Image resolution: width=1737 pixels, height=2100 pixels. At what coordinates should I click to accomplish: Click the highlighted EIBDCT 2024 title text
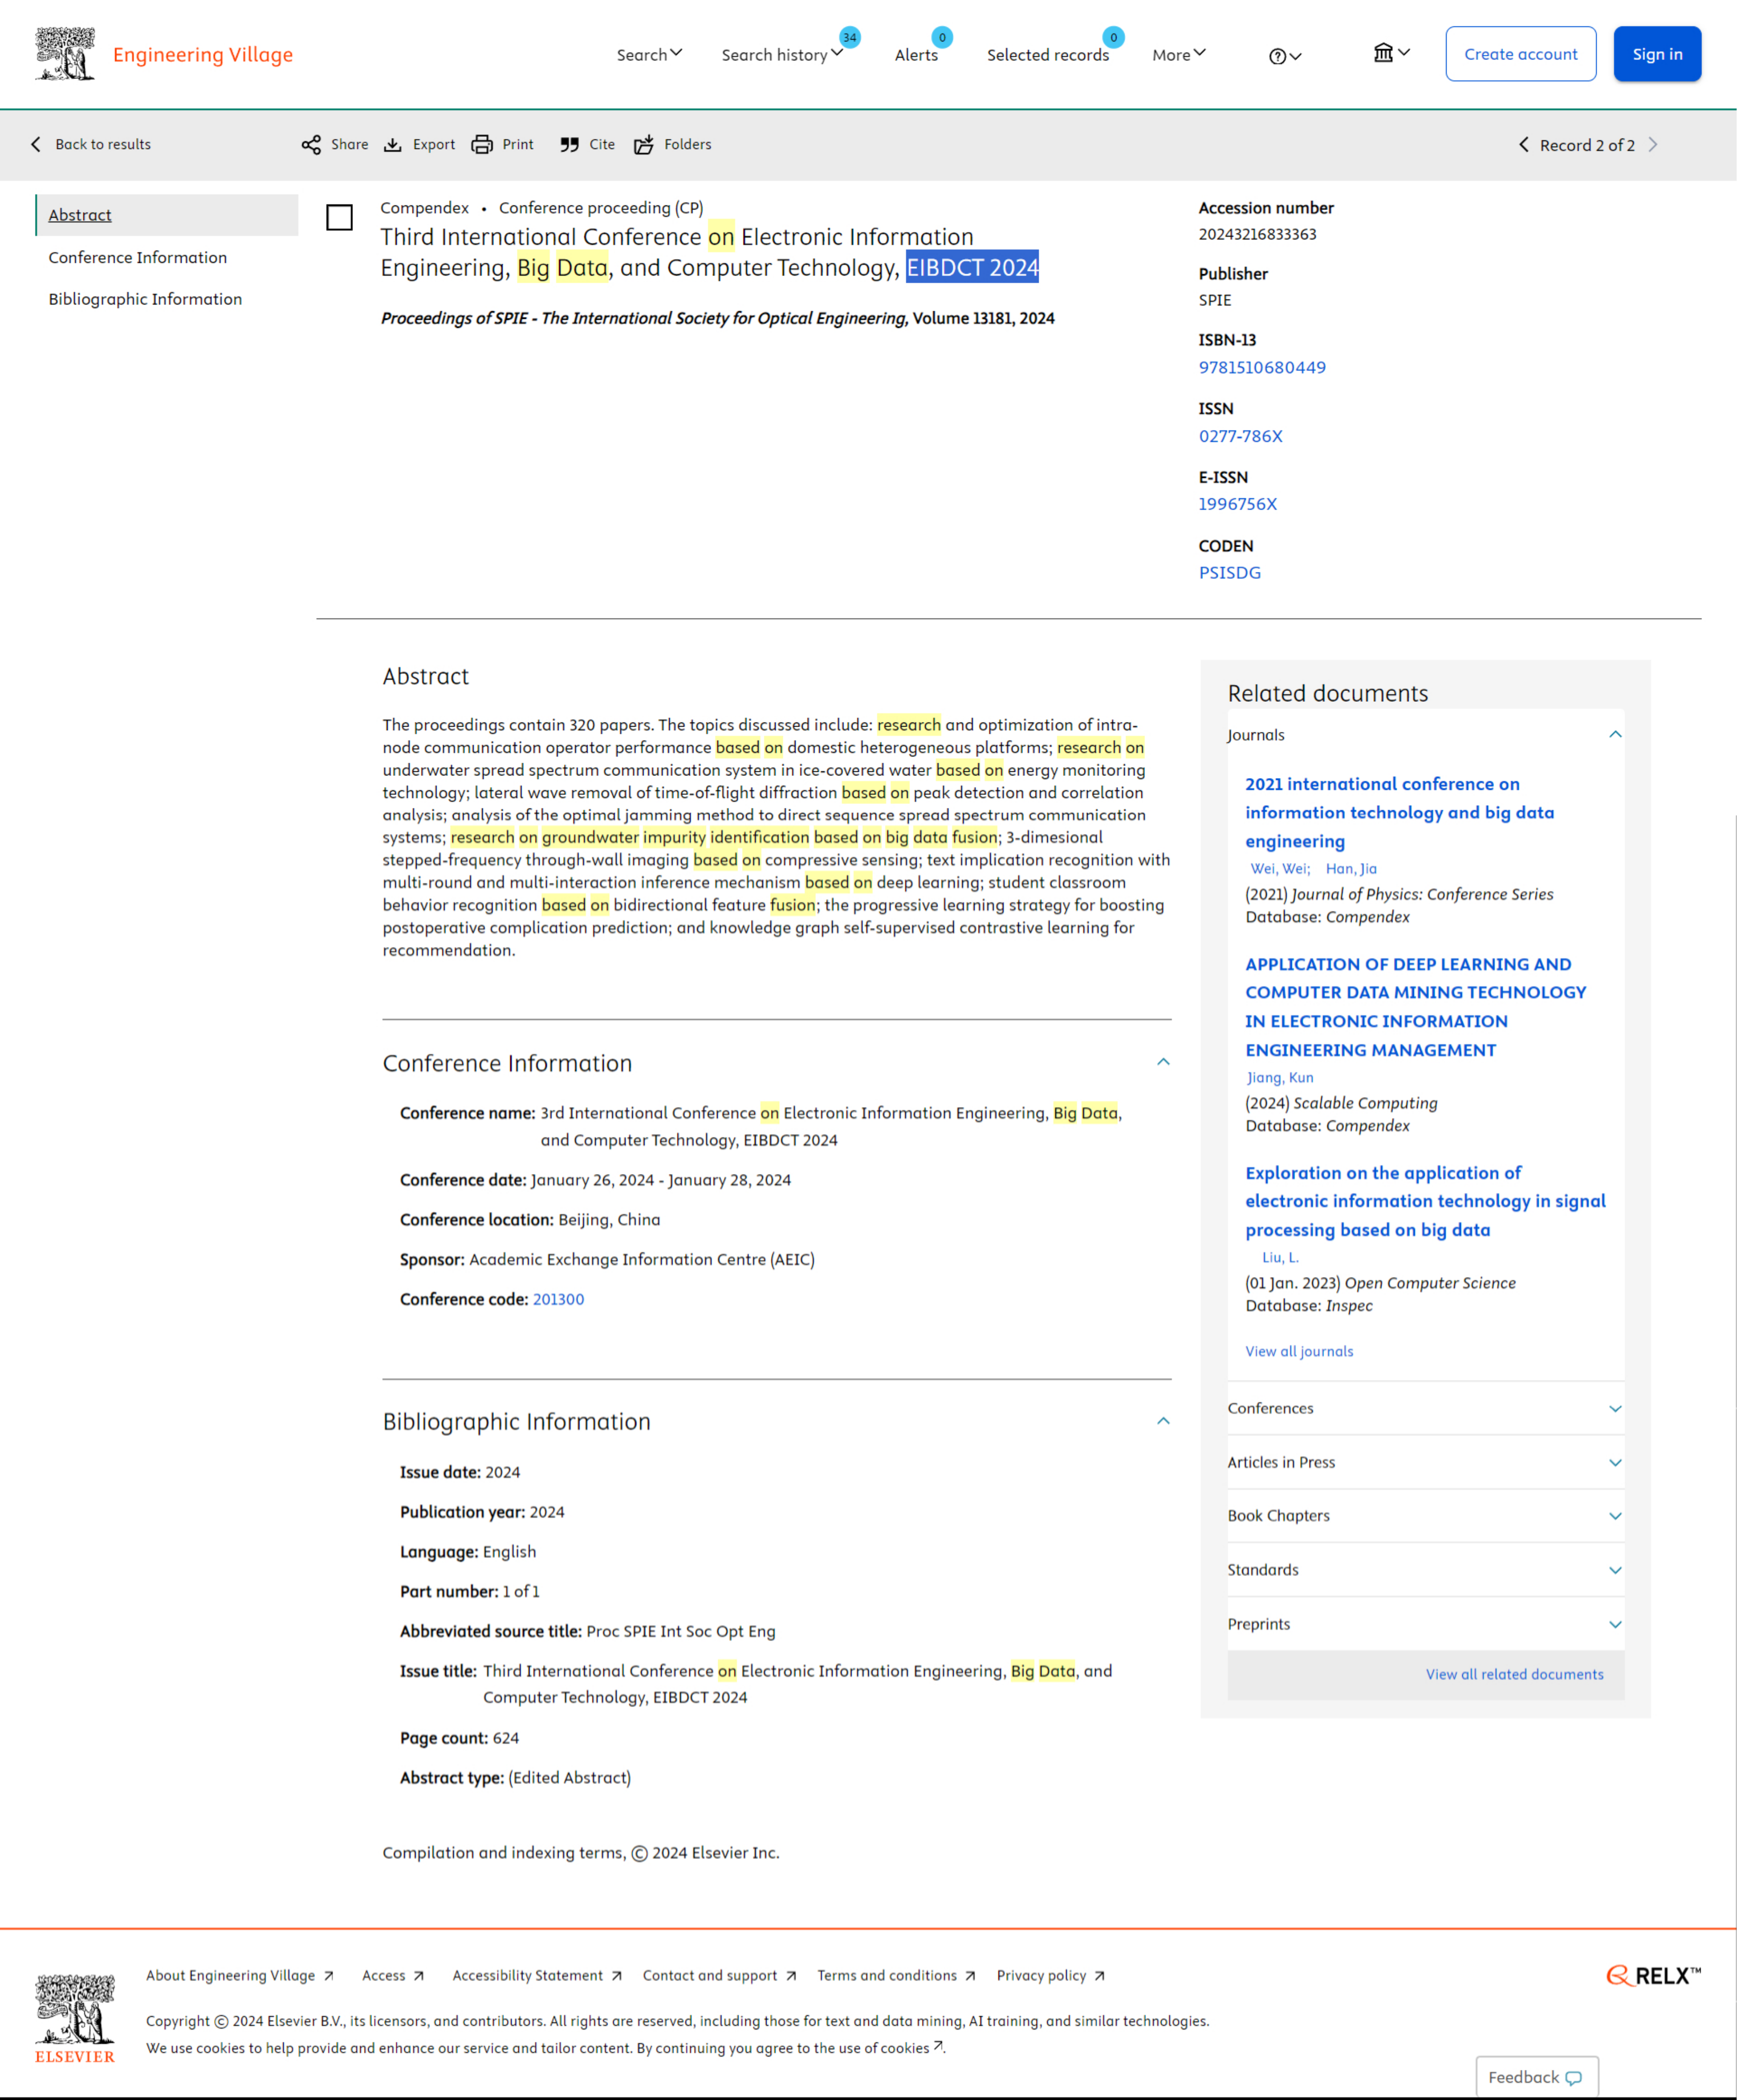[x=972, y=267]
